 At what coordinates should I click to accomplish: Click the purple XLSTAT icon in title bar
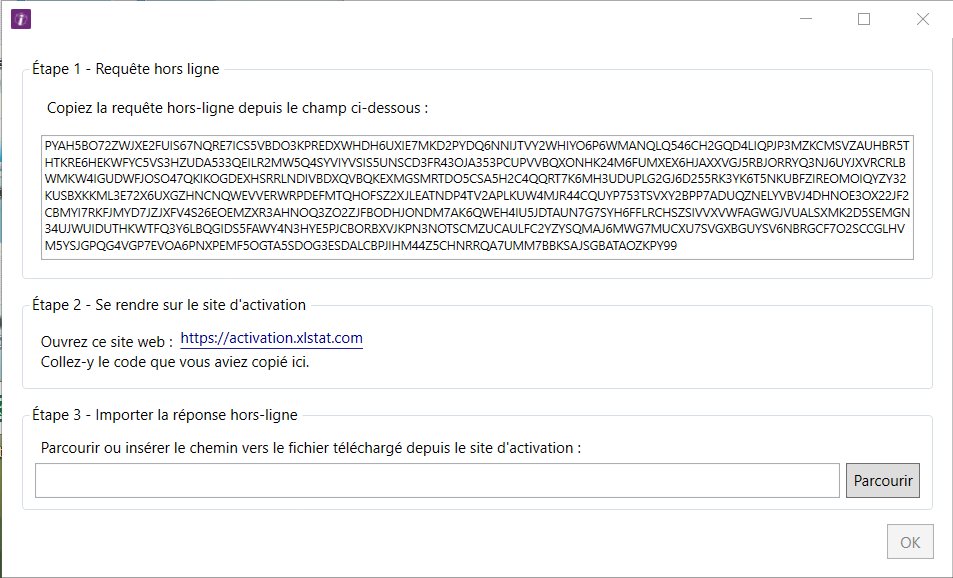(x=19, y=19)
